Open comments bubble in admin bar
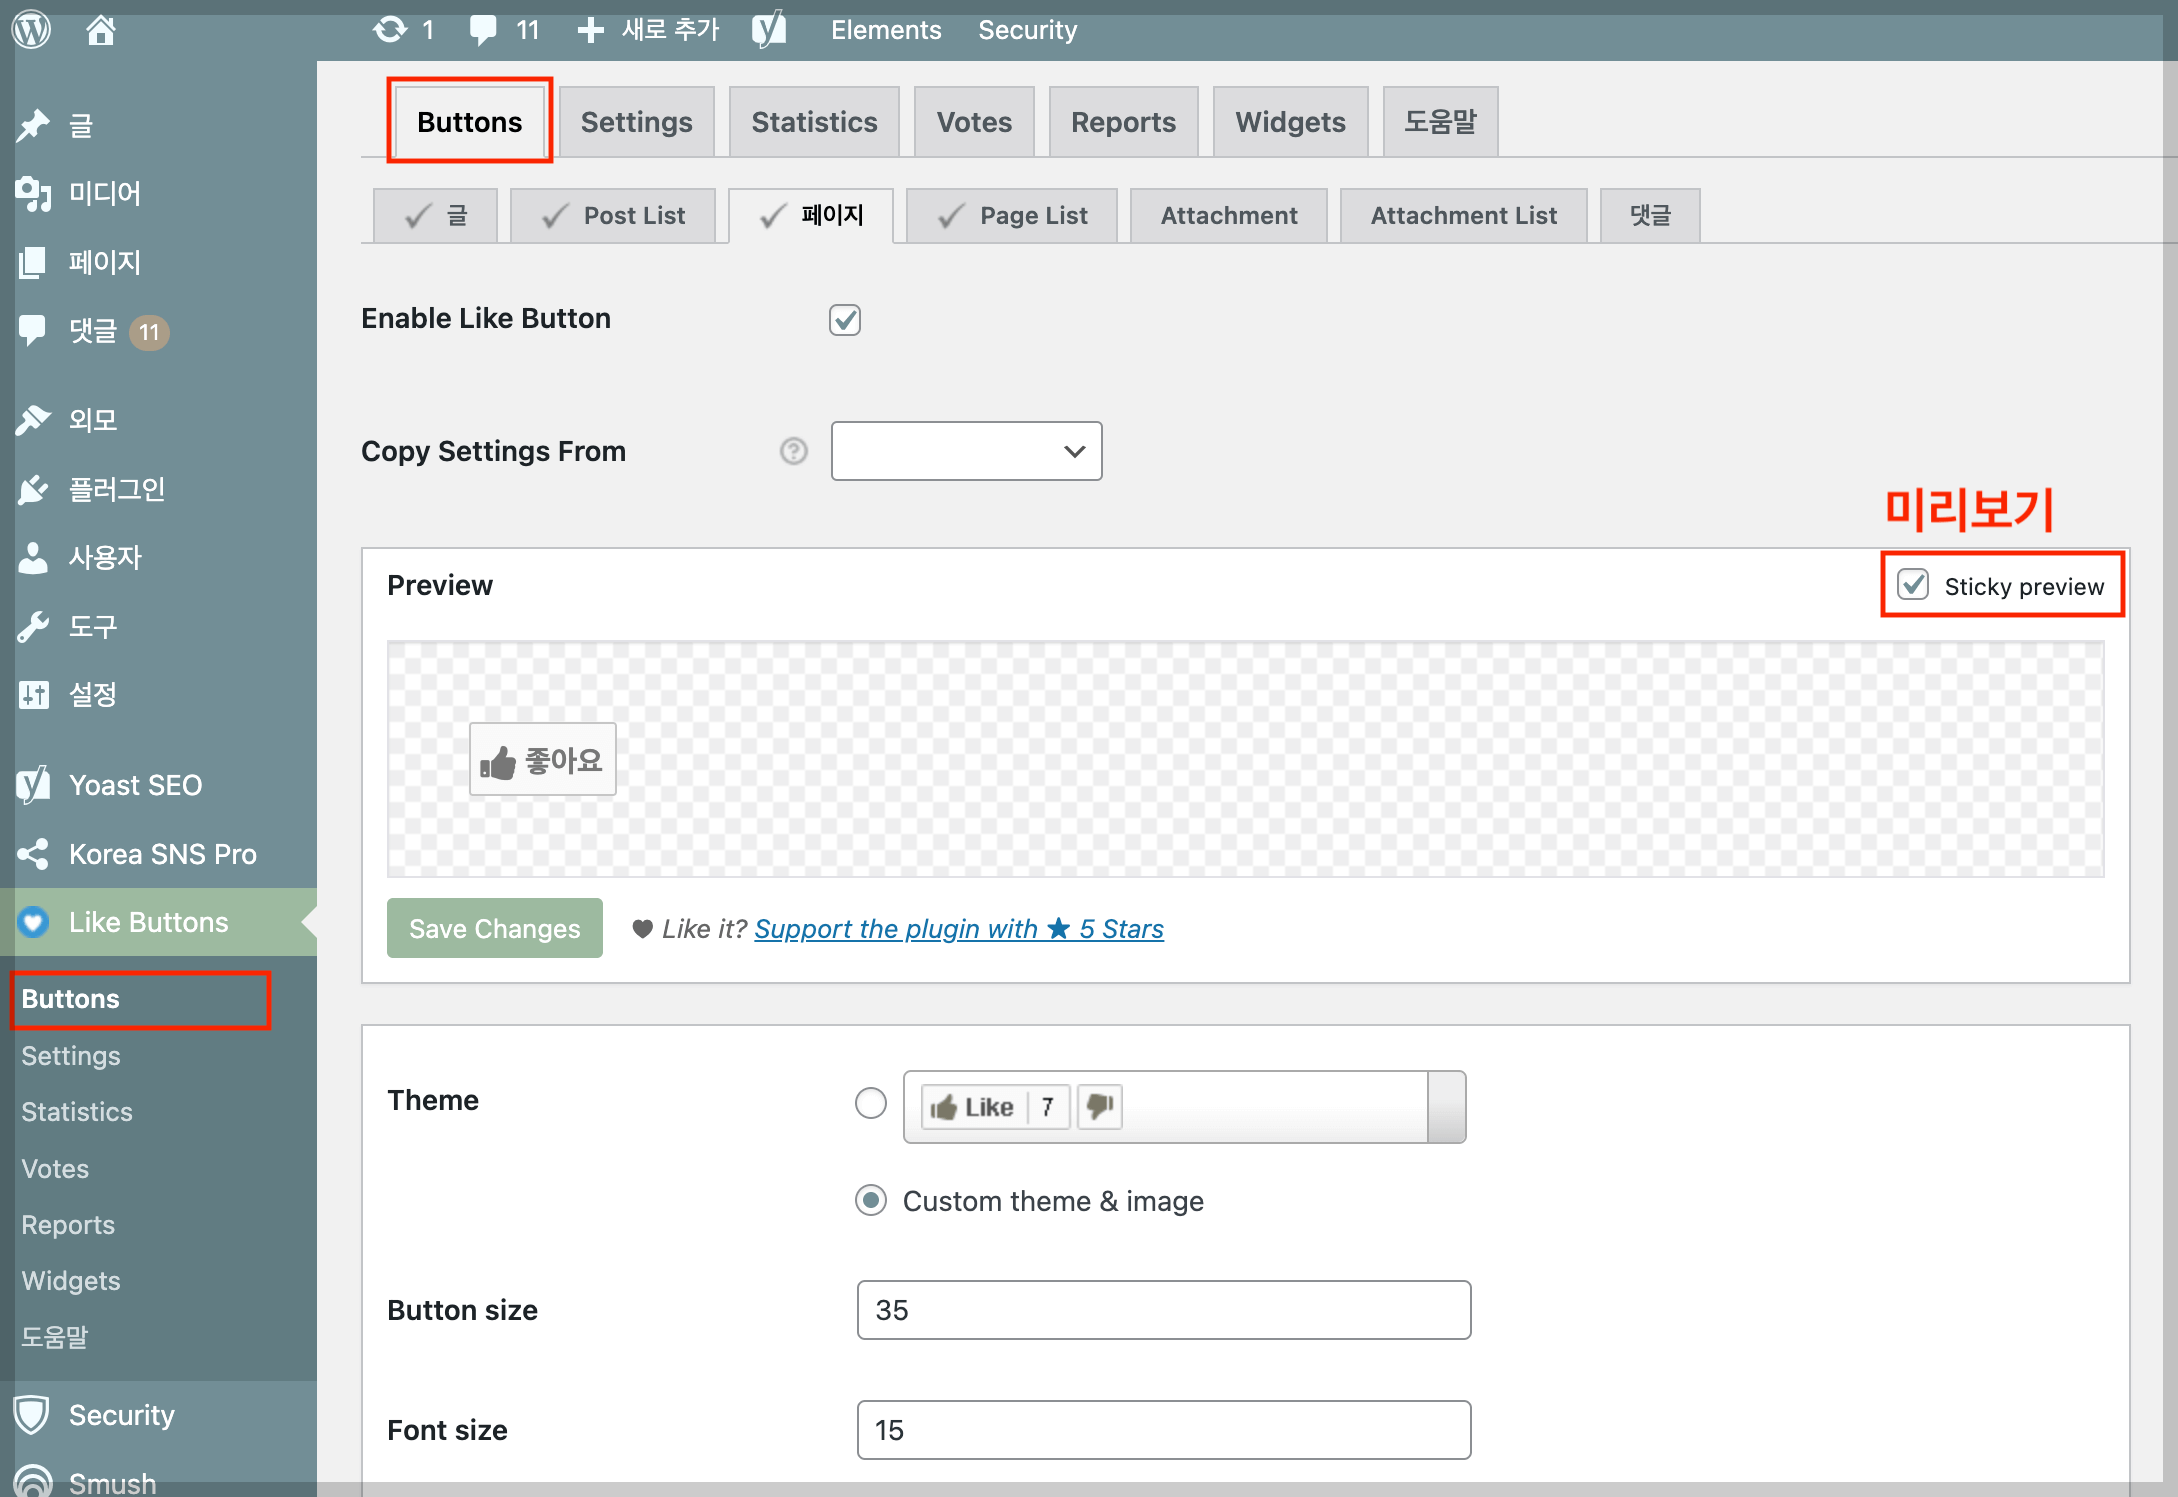This screenshot has width=2178, height=1497. pyautogui.click(x=484, y=30)
